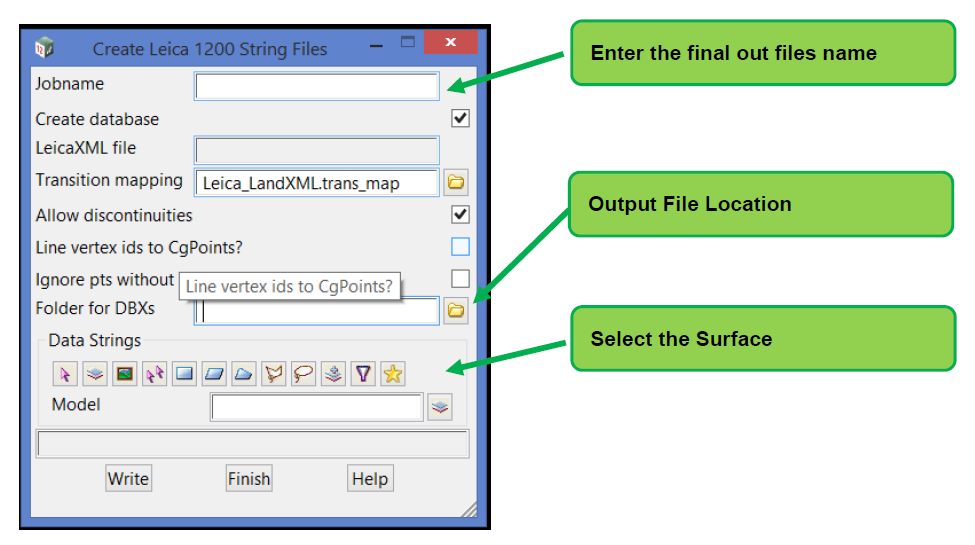Click the 'Transition mapping' label
The image size is (975, 545).
coord(109,180)
